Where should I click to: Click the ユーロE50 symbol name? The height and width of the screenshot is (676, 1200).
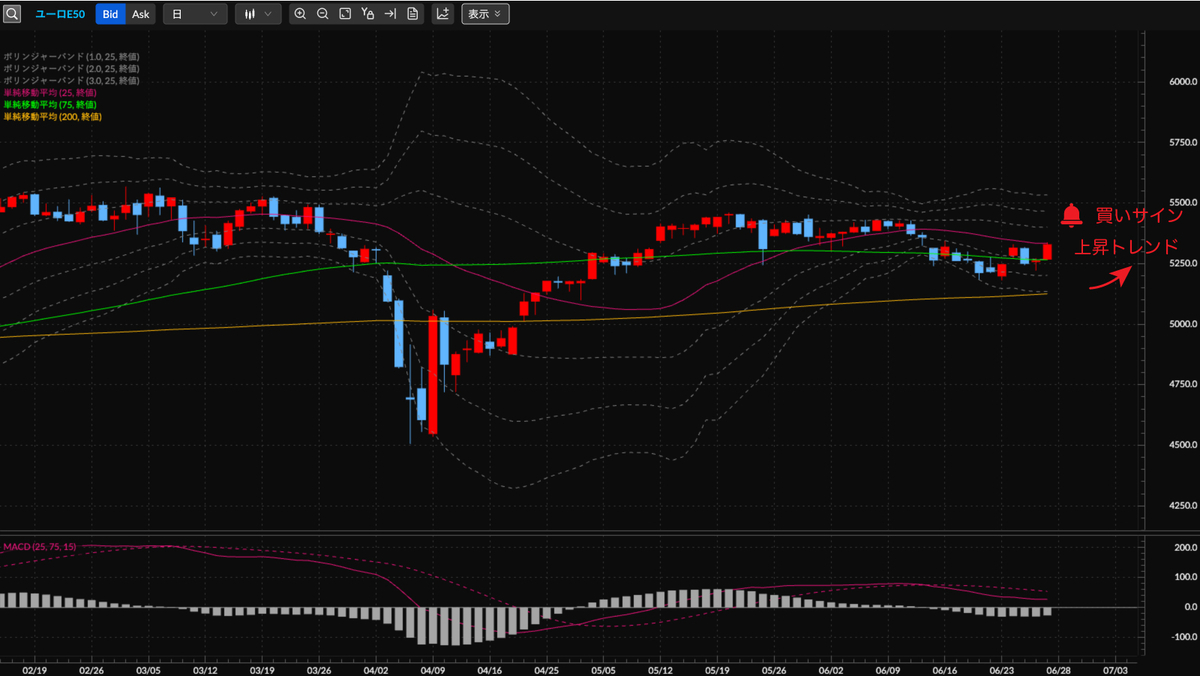pos(60,14)
